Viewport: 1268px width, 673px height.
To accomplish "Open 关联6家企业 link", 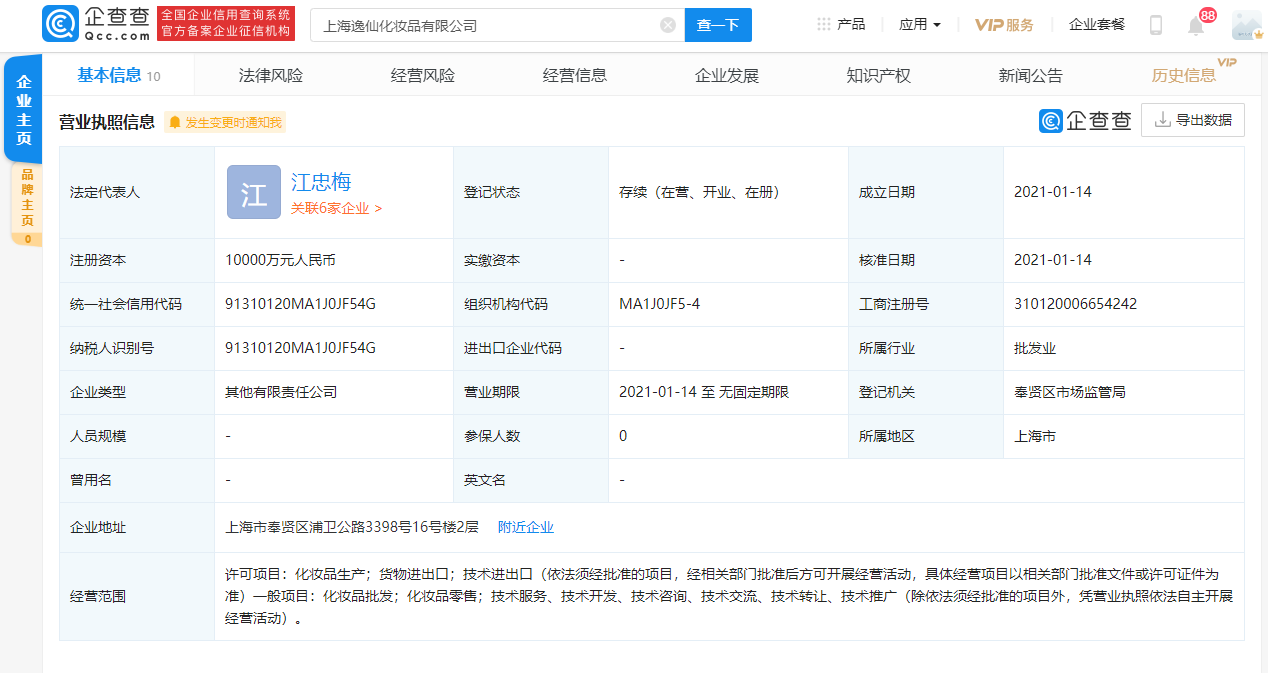I will click(x=336, y=209).
